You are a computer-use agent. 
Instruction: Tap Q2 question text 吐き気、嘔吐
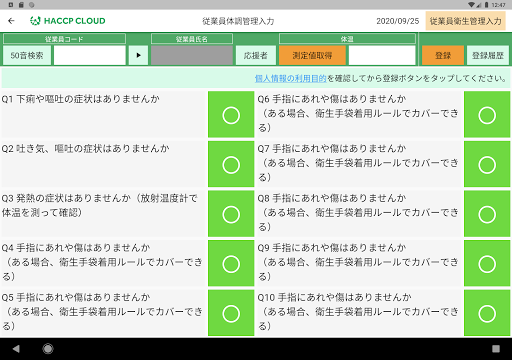pyautogui.click(x=86, y=148)
